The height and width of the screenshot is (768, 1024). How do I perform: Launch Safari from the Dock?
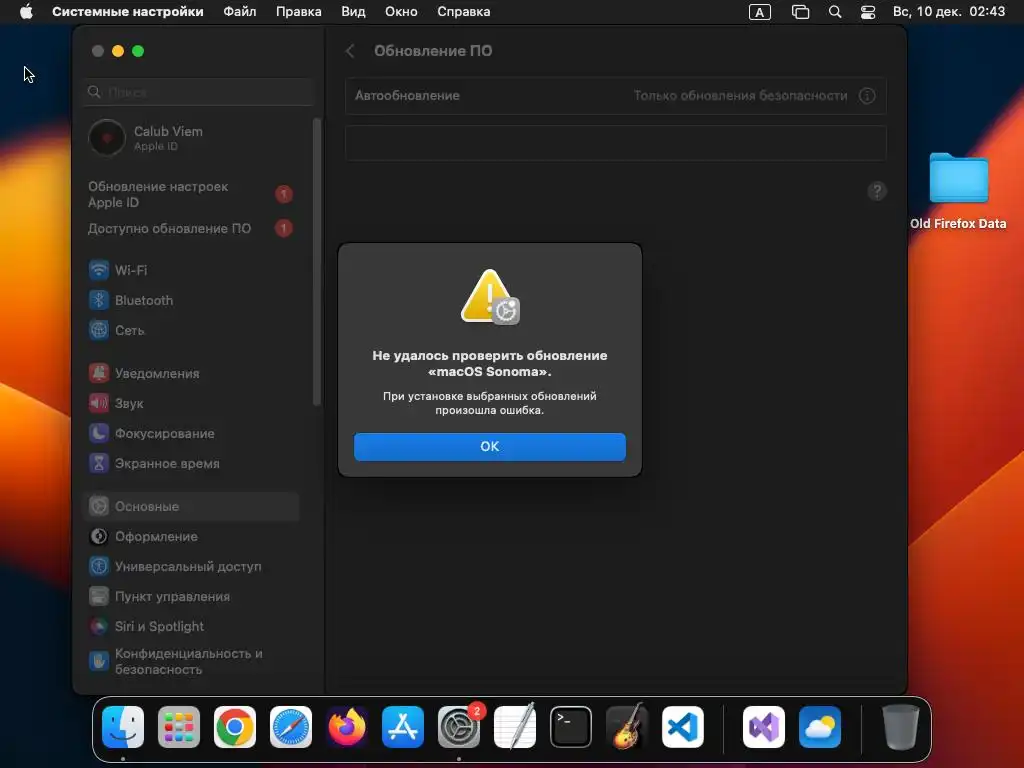click(x=291, y=727)
